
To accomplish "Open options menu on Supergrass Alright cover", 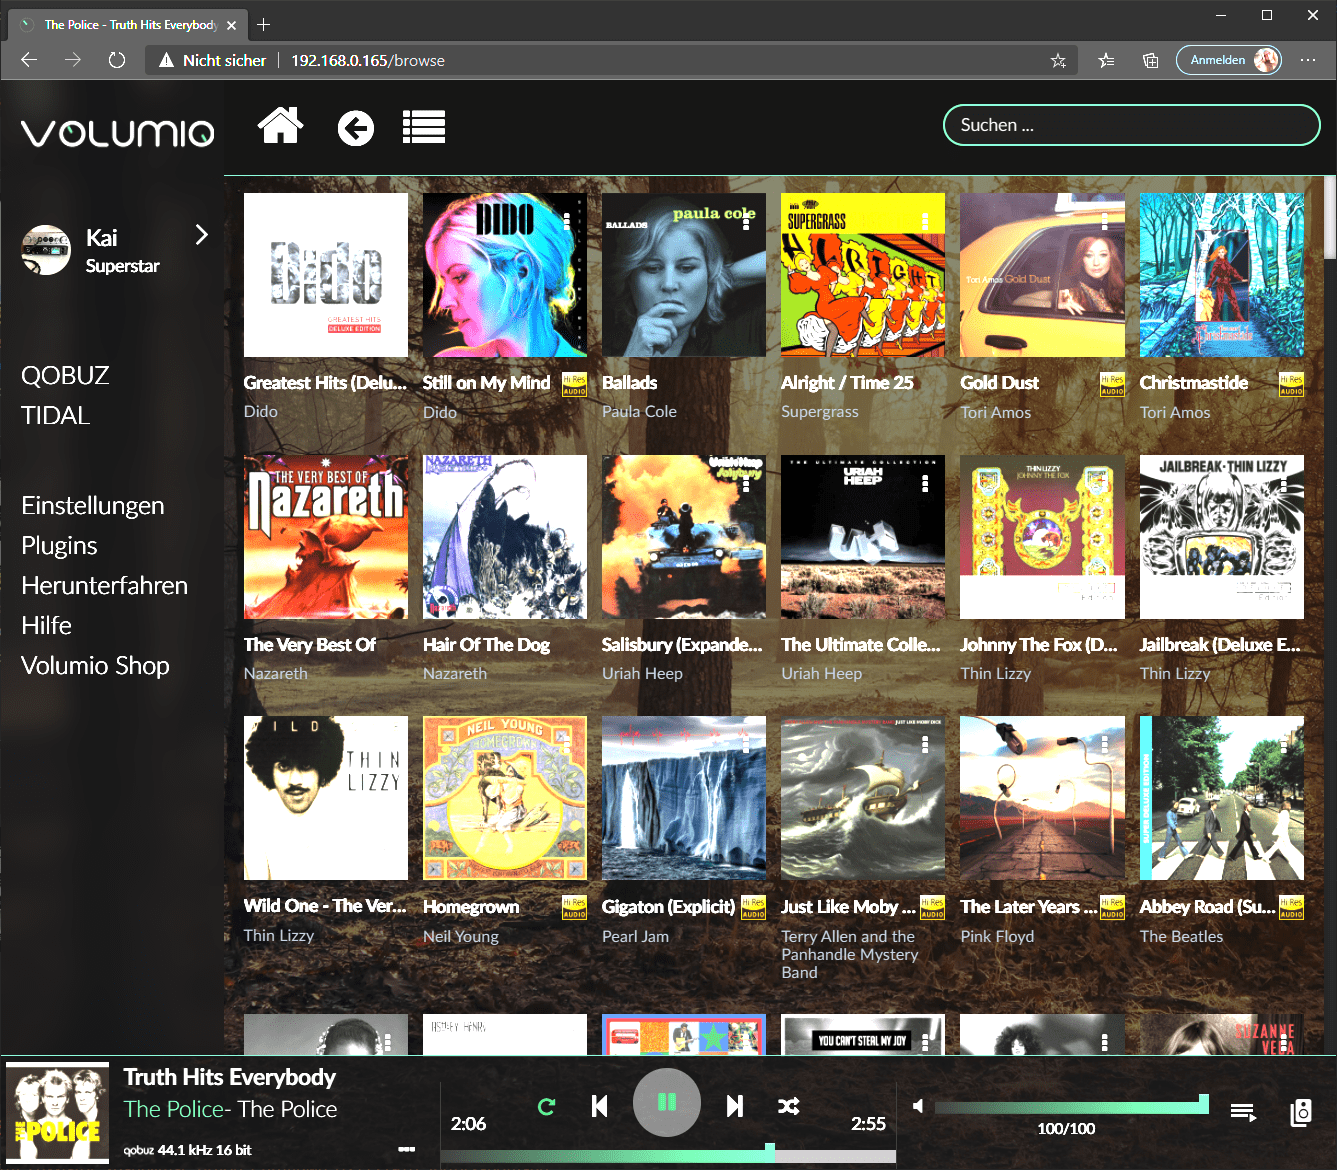I will pos(925,221).
